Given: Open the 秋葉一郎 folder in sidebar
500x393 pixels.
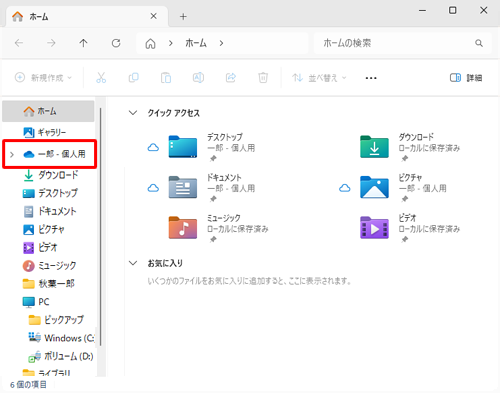Looking at the screenshot, I should tap(48, 284).
